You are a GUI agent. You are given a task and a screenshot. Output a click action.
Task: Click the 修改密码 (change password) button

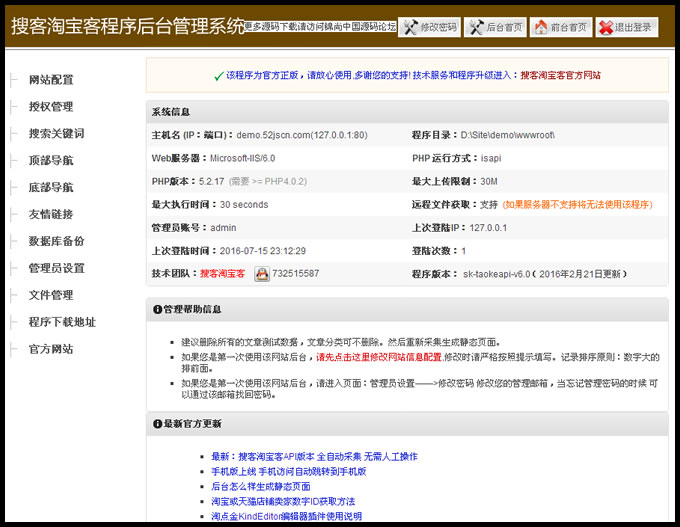[429, 27]
